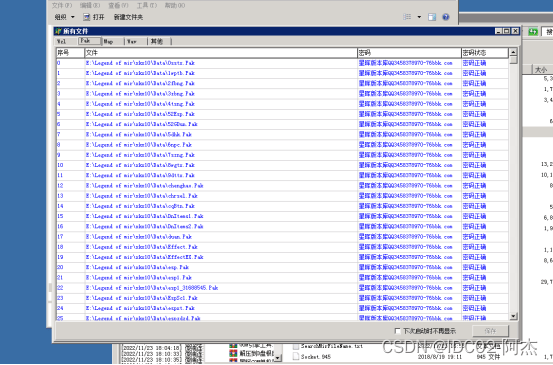
Task: Click the 保存 button in the dialog
Action: (490, 331)
